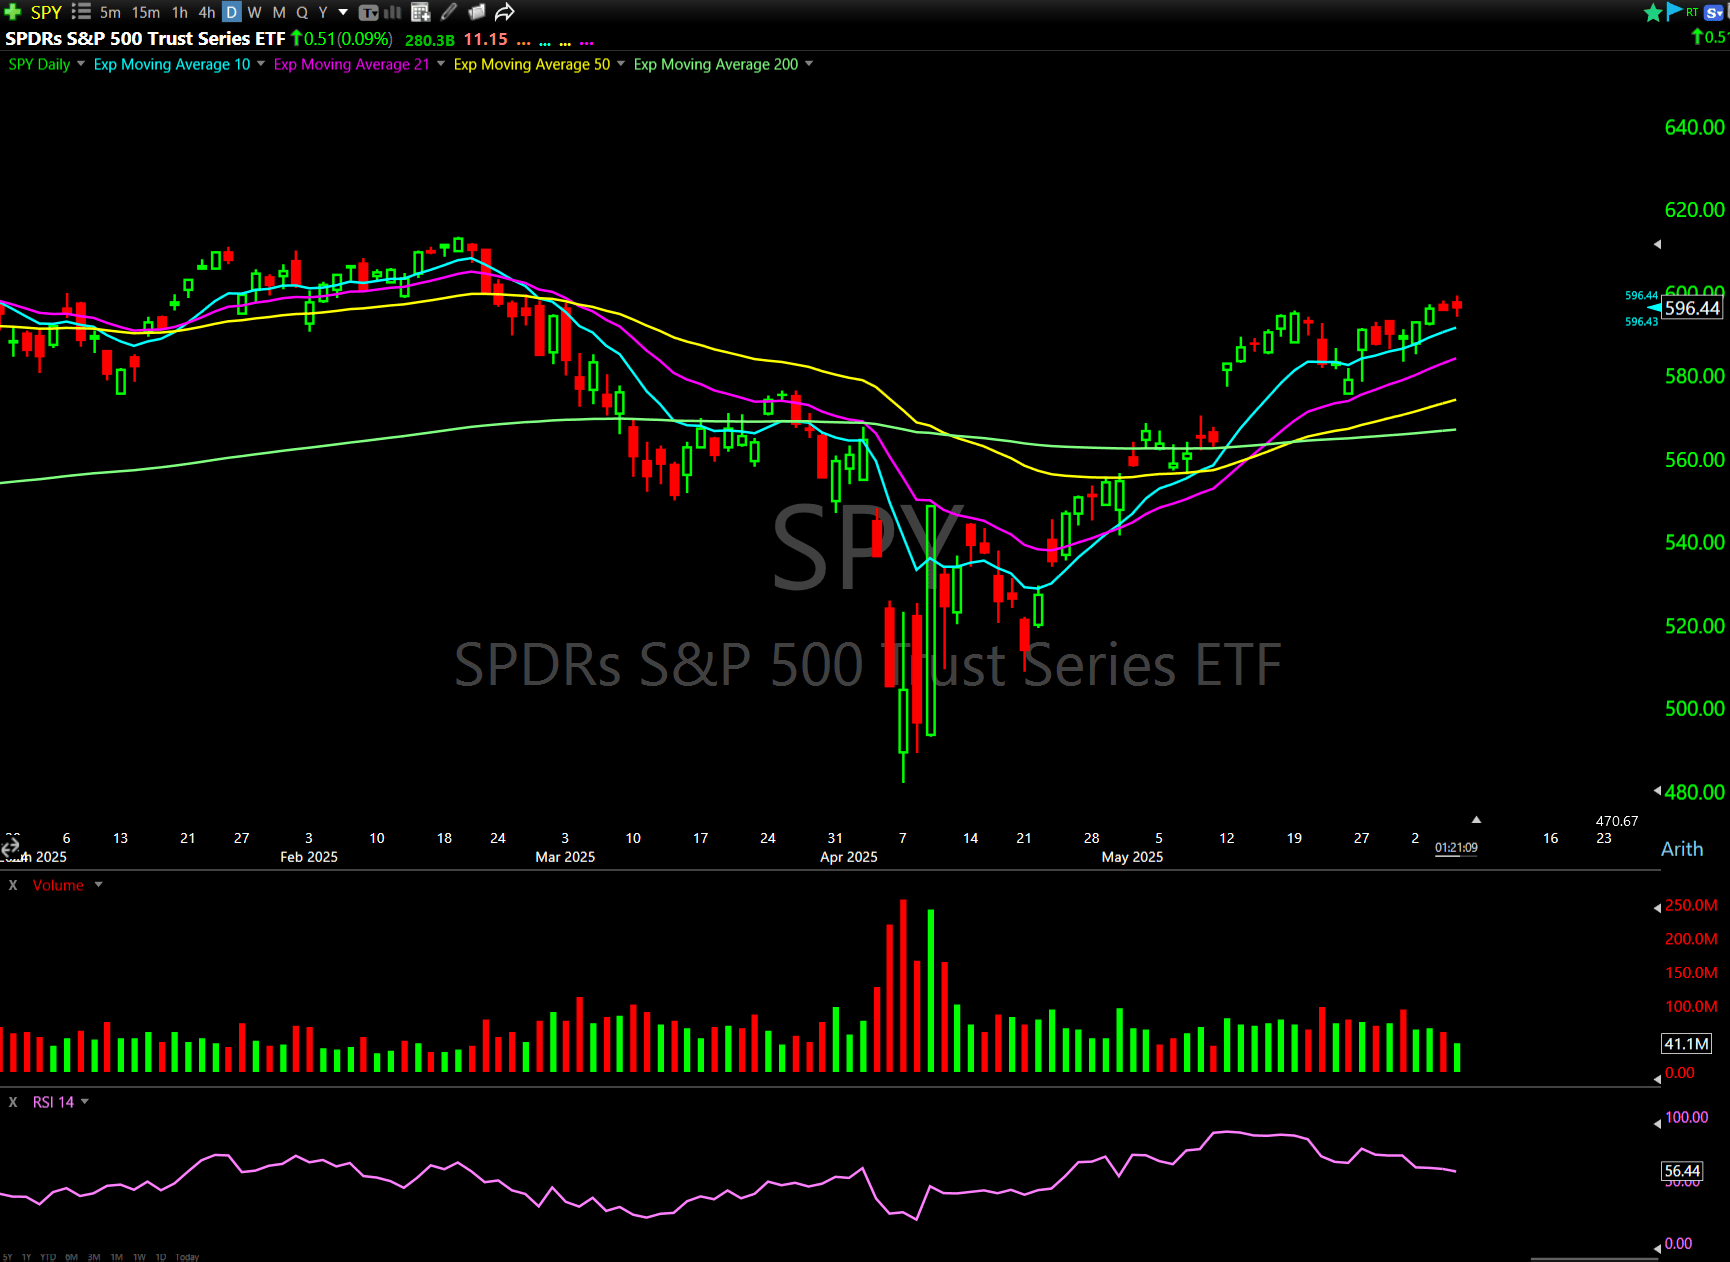Viewport: 1730px width, 1262px height.
Task: Open the add indicator grid icon
Action: [420, 12]
